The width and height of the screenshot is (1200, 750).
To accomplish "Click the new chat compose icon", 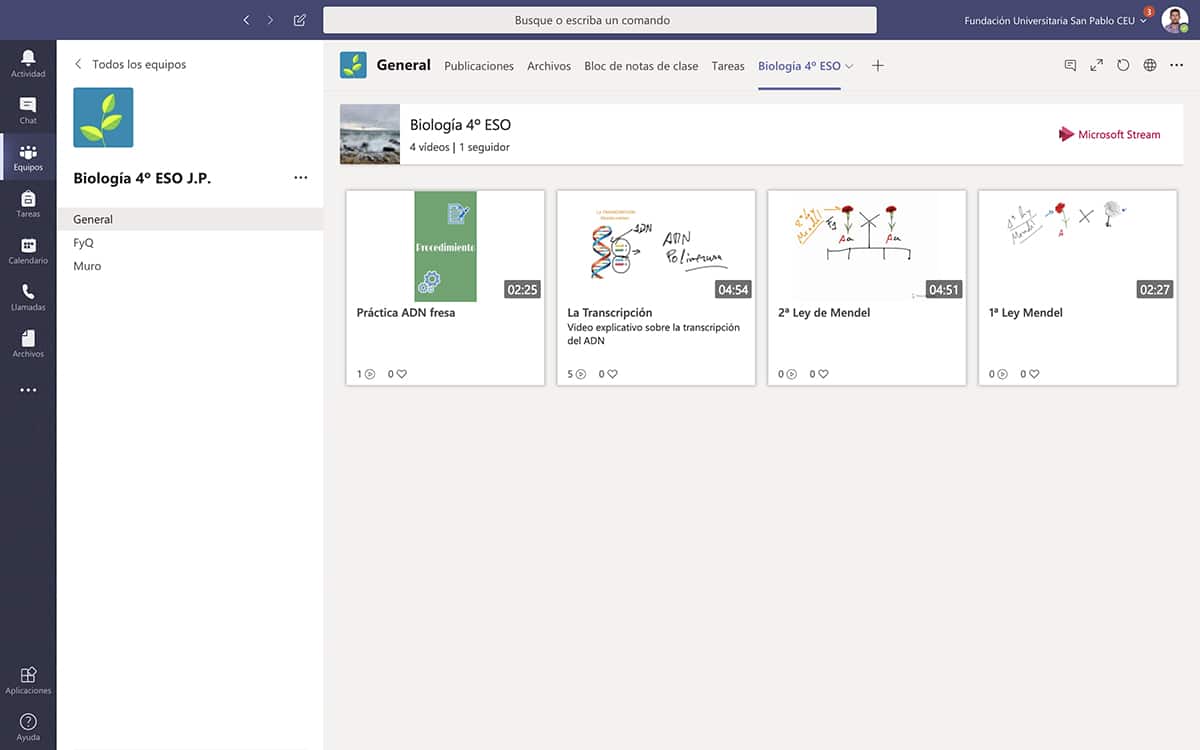I will [300, 20].
